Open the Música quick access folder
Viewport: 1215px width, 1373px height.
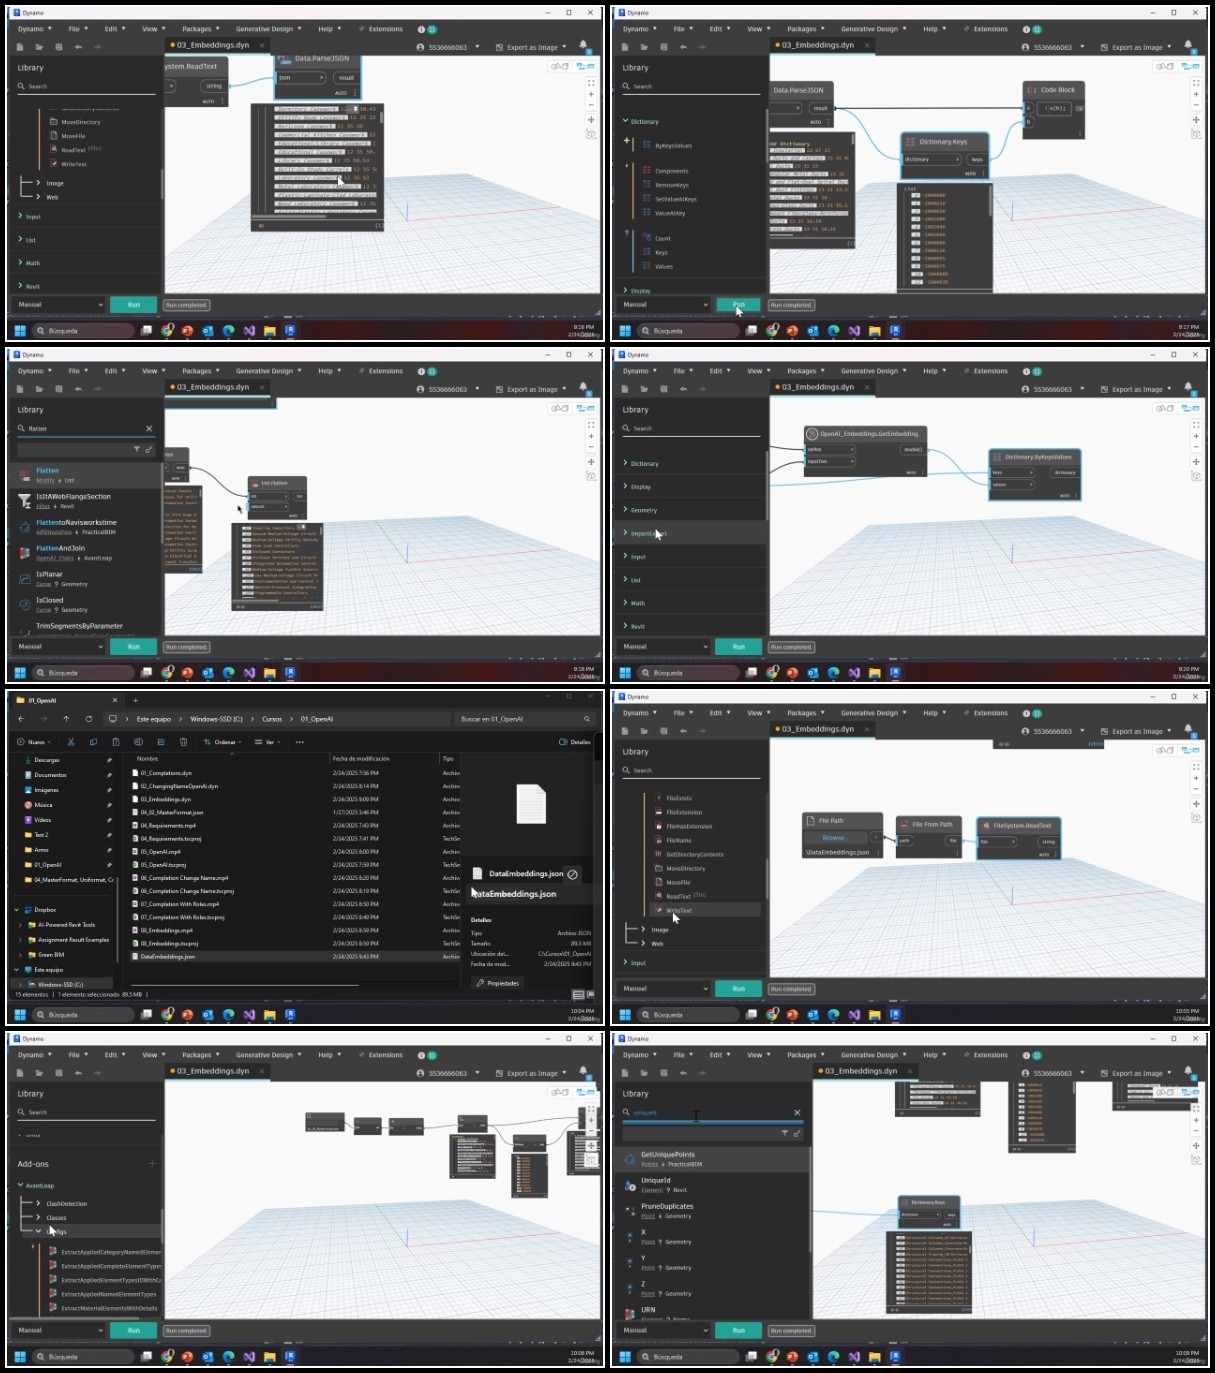pyautogui.click(x=43, y=805)
